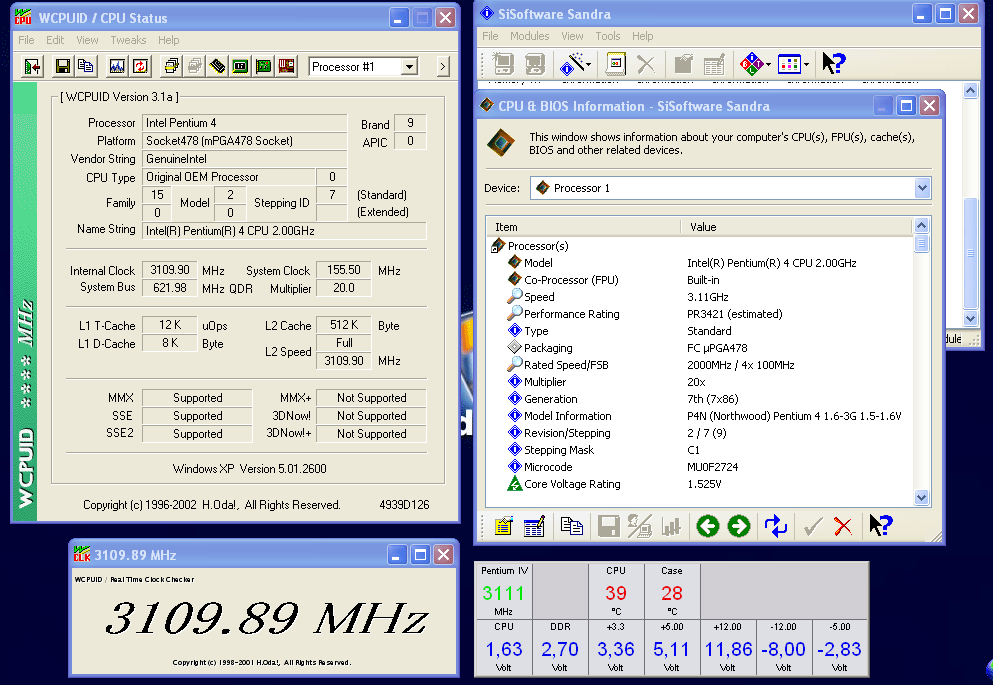Click the green back arrow in Sandra
Screen dimensions: 993x685
click(x=708, y=526)
